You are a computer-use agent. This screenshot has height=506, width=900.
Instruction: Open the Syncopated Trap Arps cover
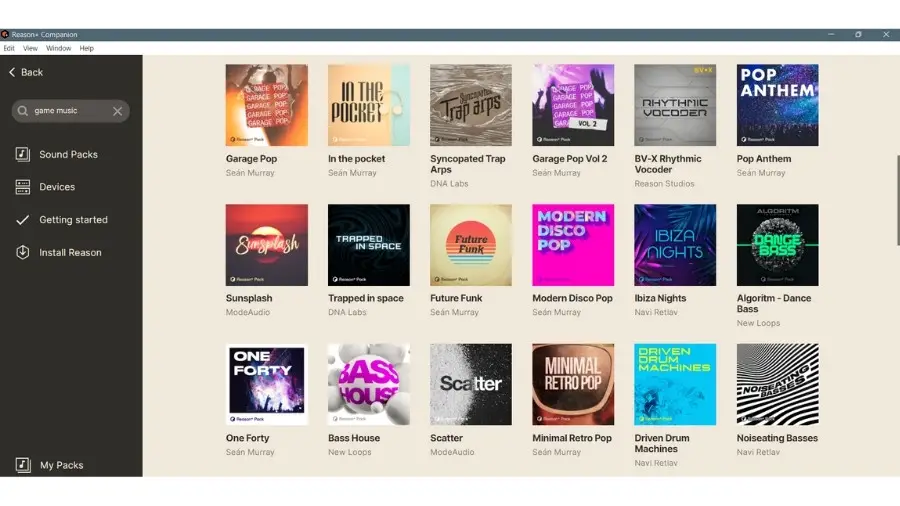(471, 105)
